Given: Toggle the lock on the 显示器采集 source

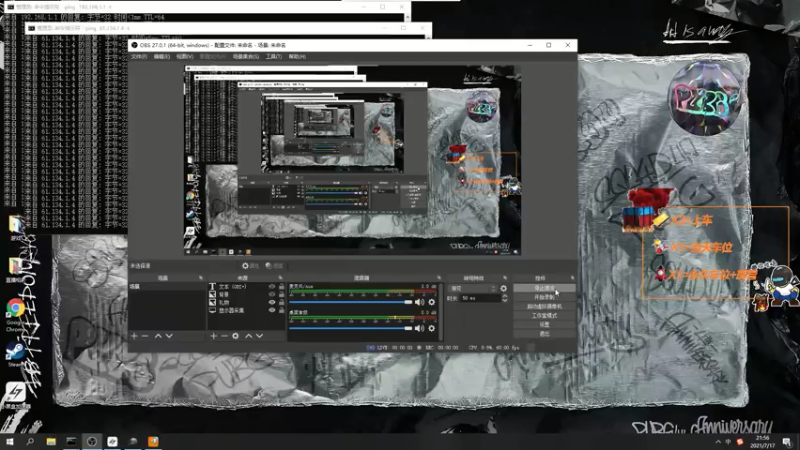Looking at the screenshot, I should coord(281,310).
